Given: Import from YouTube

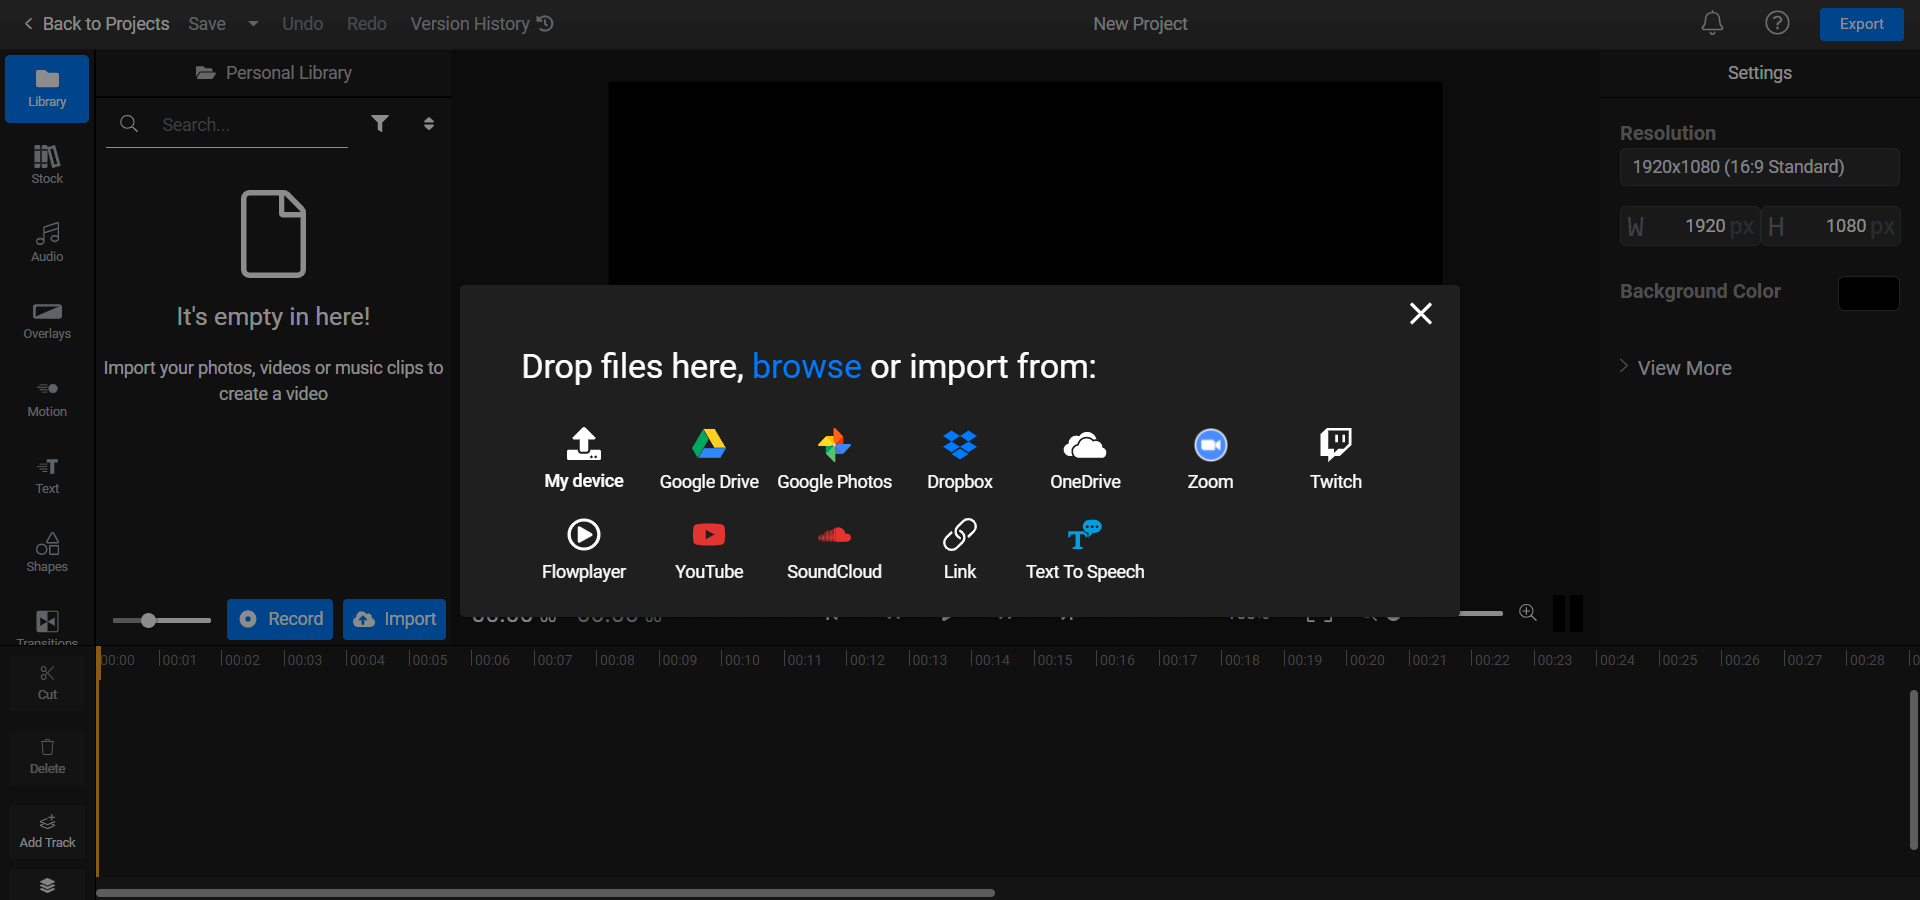Looking at the screenshot, I should click(x=709, y=549).
